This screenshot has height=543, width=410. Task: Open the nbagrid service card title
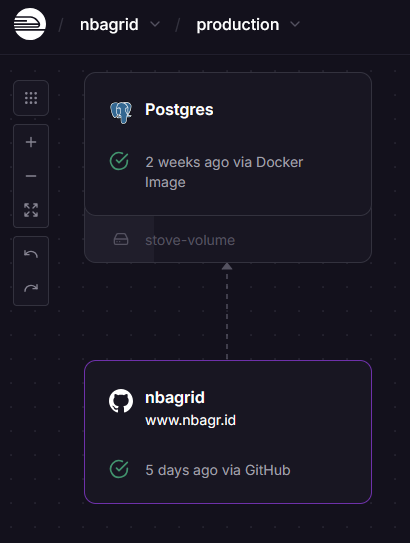coord(175,398)
